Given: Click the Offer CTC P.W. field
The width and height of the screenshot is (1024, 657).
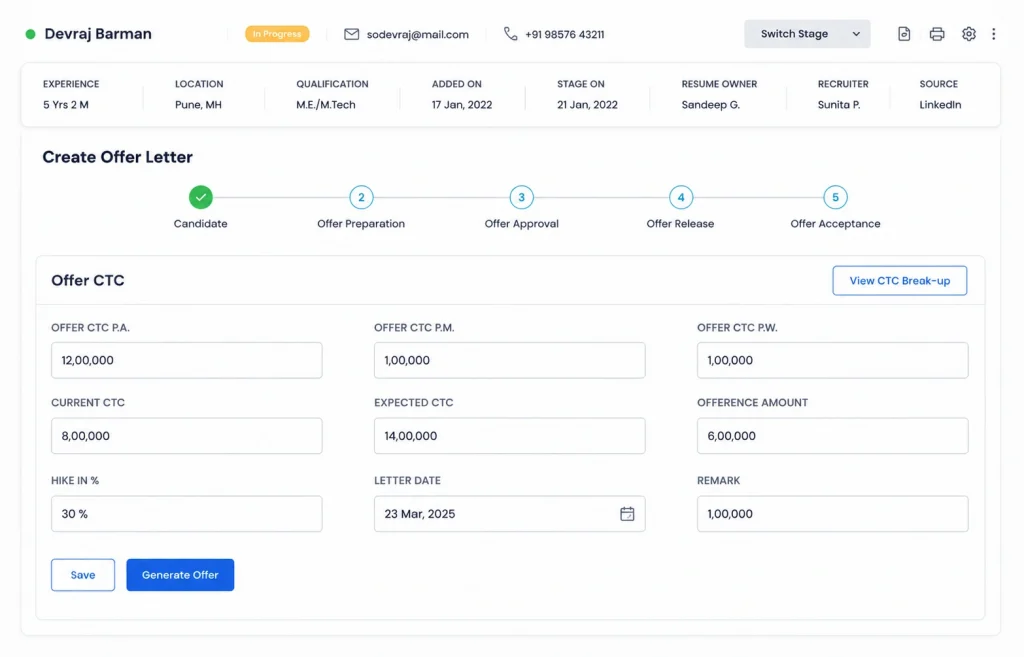Looking at the screenshot, I should [x=833, y=360].
